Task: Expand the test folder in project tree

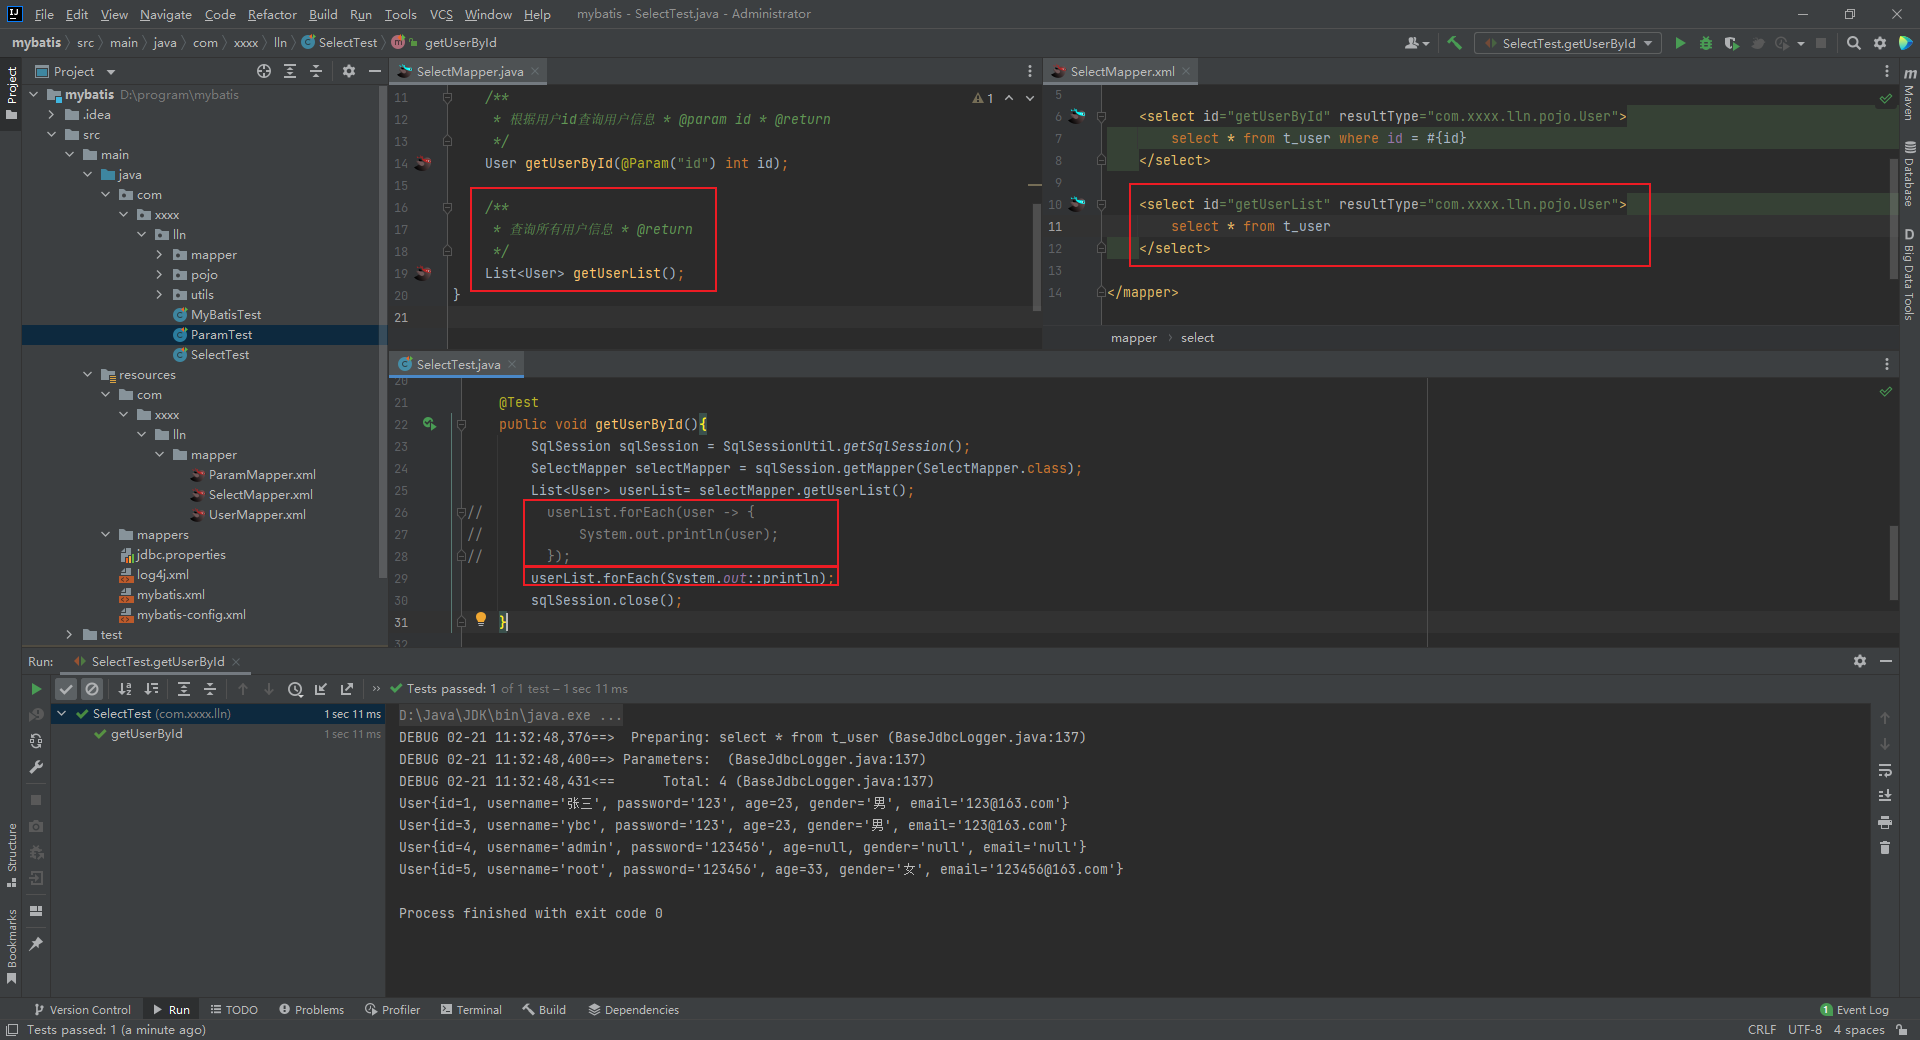Action: pyautogui.click(x=69, y=635)
